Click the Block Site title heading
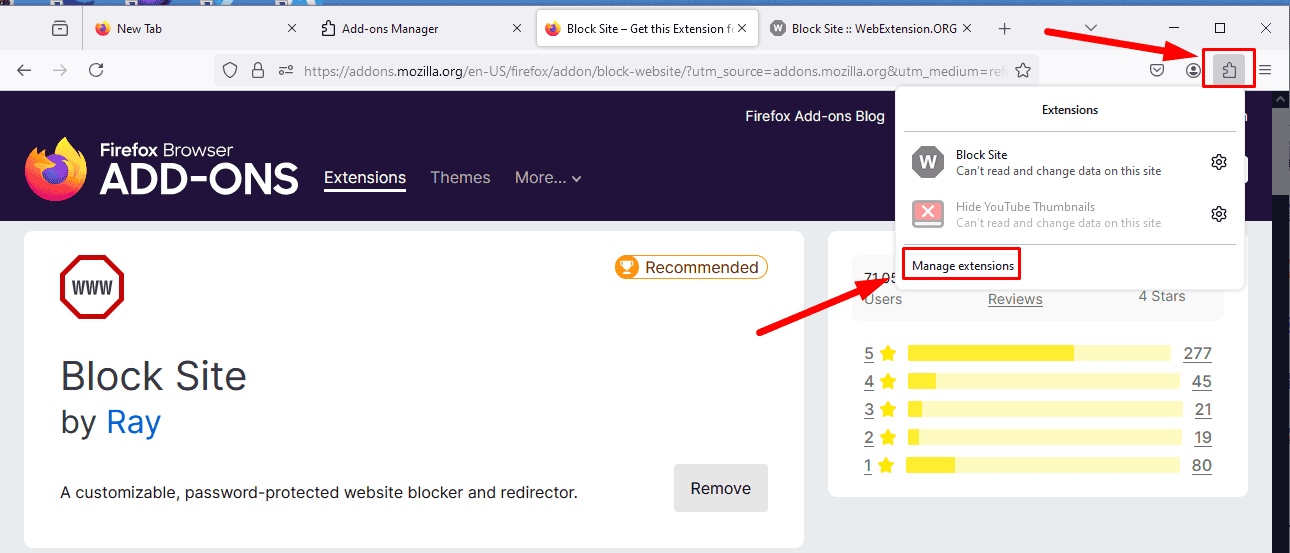Image resolution: width=1290 pixels, height=553 pixels. pos(154,376)
